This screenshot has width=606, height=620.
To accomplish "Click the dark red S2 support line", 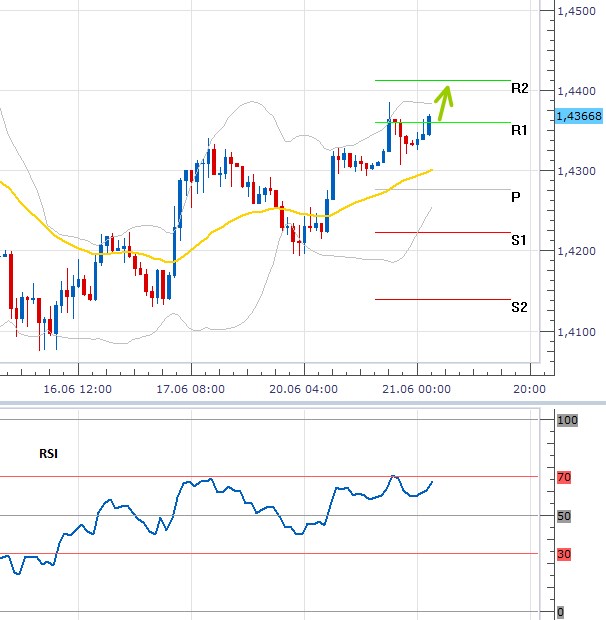I will [x=443, y=299].
